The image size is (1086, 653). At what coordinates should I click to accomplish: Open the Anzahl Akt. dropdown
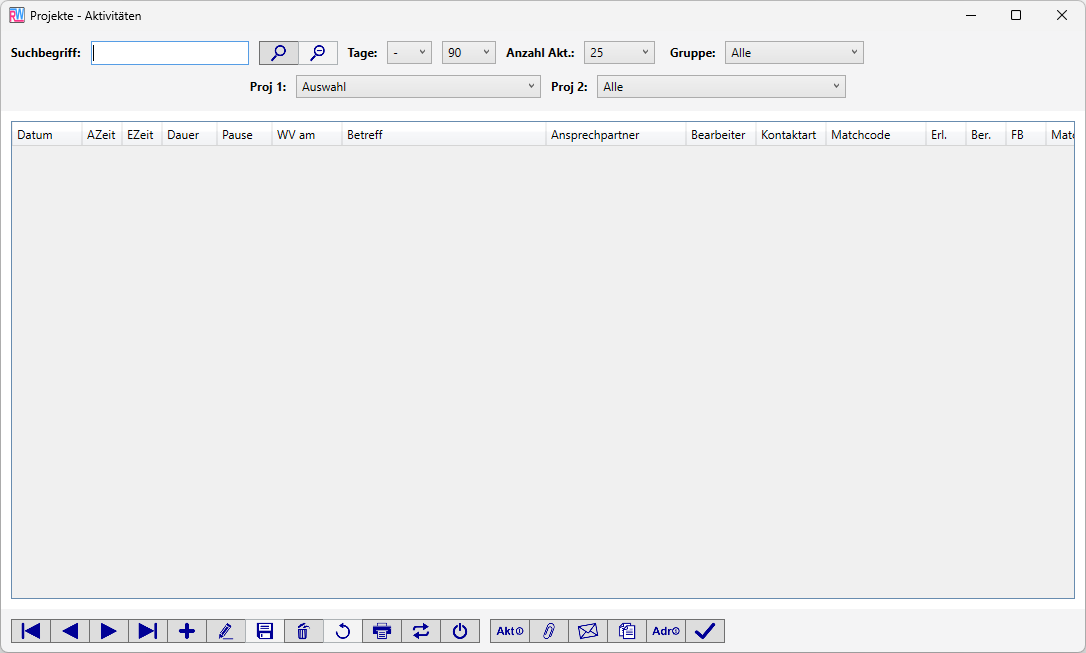point(619,53)
